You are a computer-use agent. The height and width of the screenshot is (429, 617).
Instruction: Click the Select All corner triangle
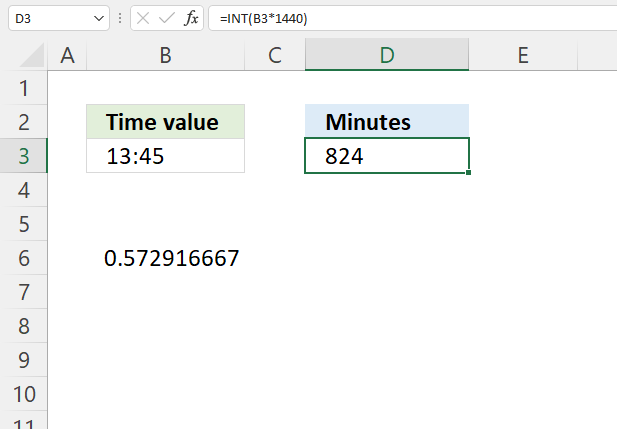[x=31, y=55]
